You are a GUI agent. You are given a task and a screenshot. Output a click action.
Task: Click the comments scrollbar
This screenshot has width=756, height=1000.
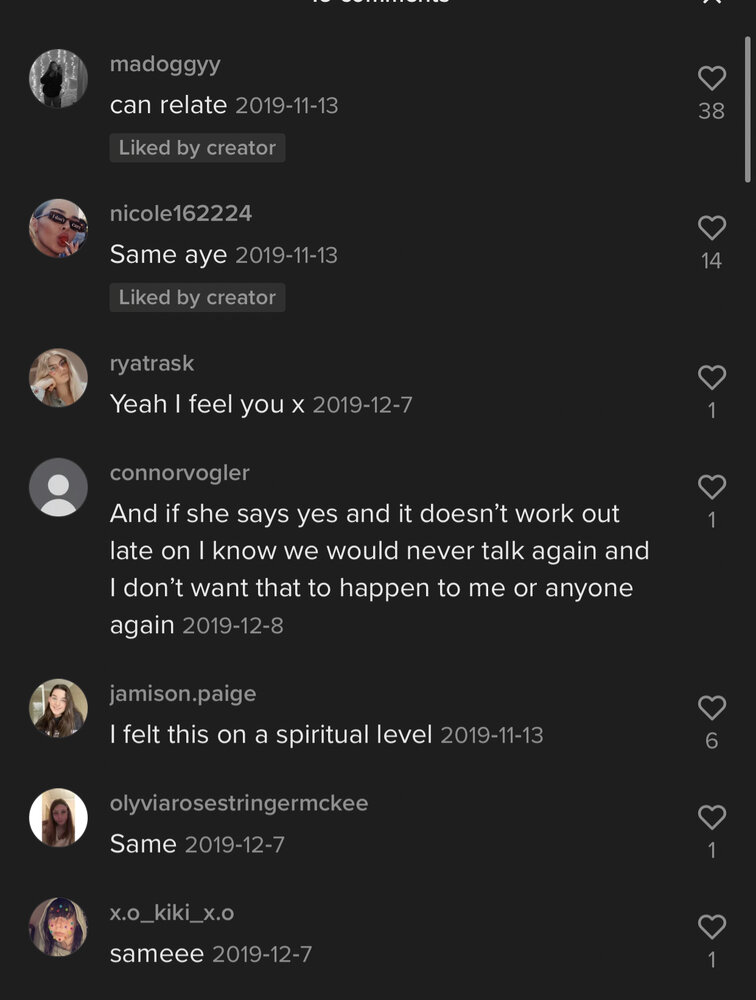coord(747,110)
